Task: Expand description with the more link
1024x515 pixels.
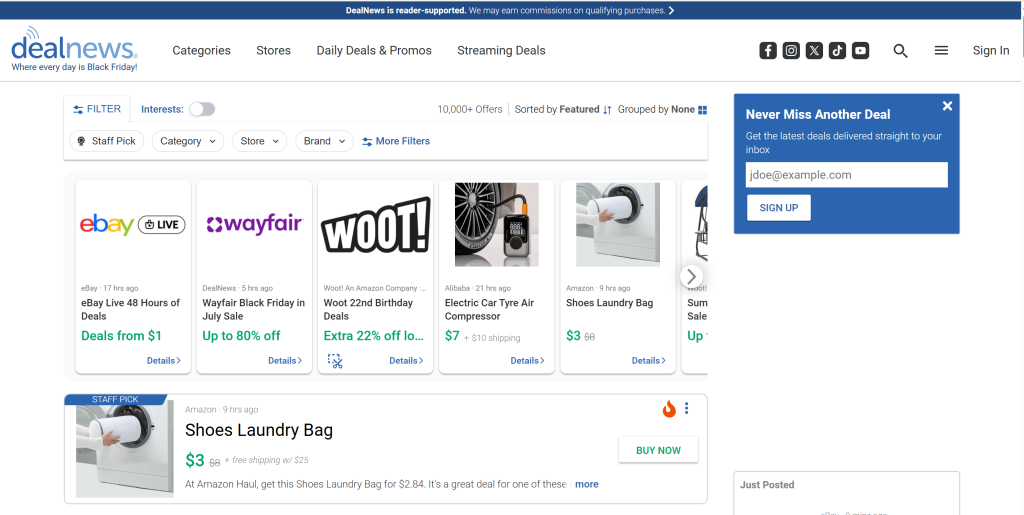Action: click(586, 484)
